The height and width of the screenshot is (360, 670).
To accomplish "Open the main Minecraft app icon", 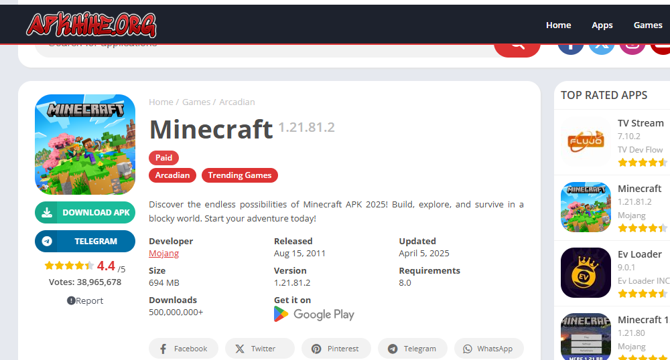I will (85, 144).
